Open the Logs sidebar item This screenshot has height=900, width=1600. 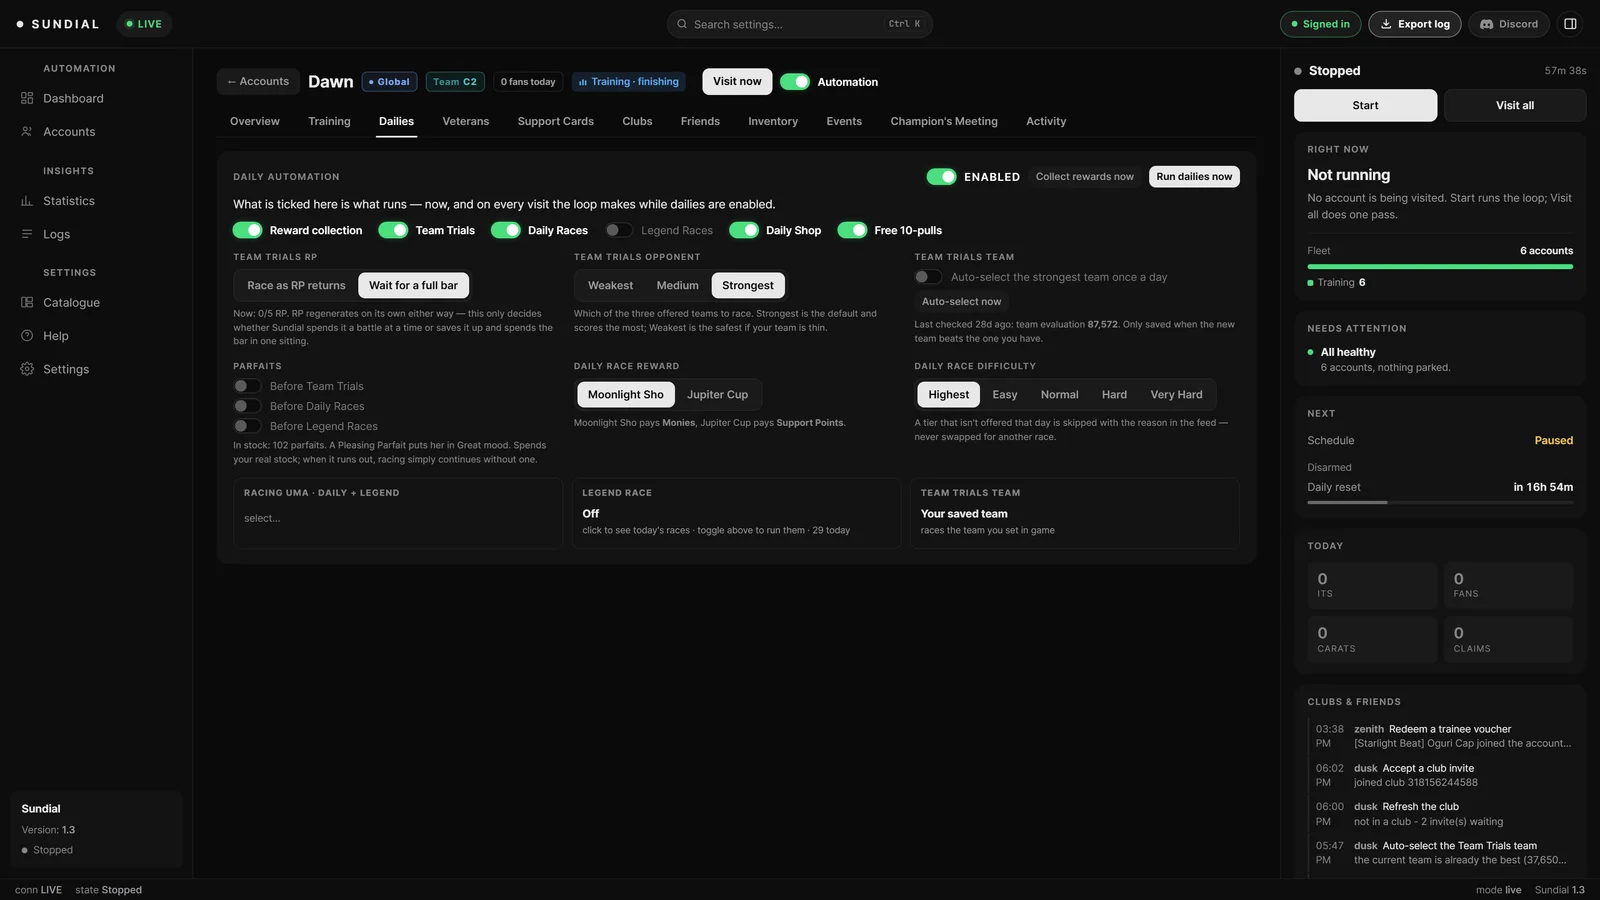coord(56,234)
